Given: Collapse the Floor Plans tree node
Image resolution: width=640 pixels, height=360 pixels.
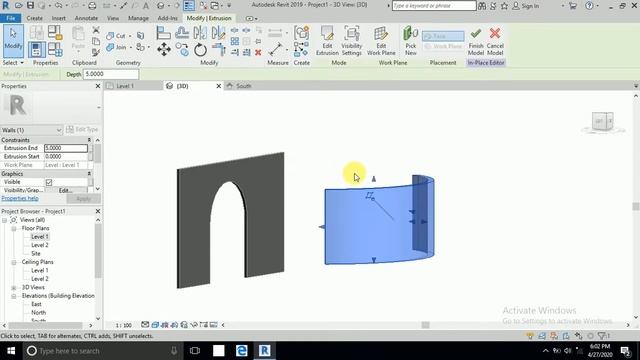Looking at the screenshot, I should (13, 229).
